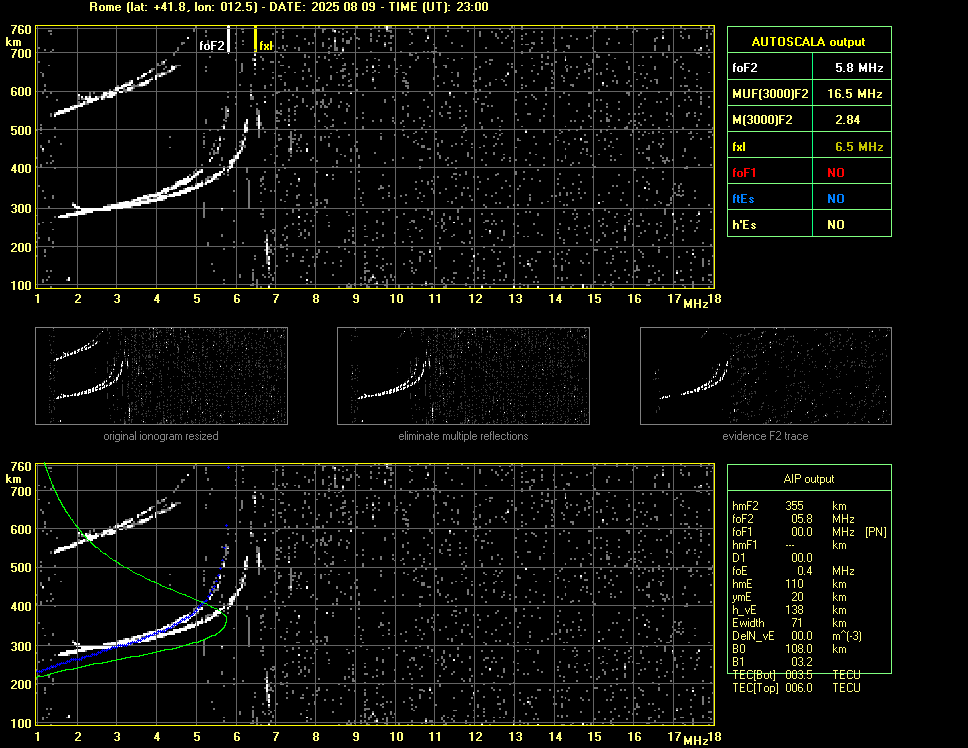Select the 5.8 MHz foF2 value

point(859,68)
